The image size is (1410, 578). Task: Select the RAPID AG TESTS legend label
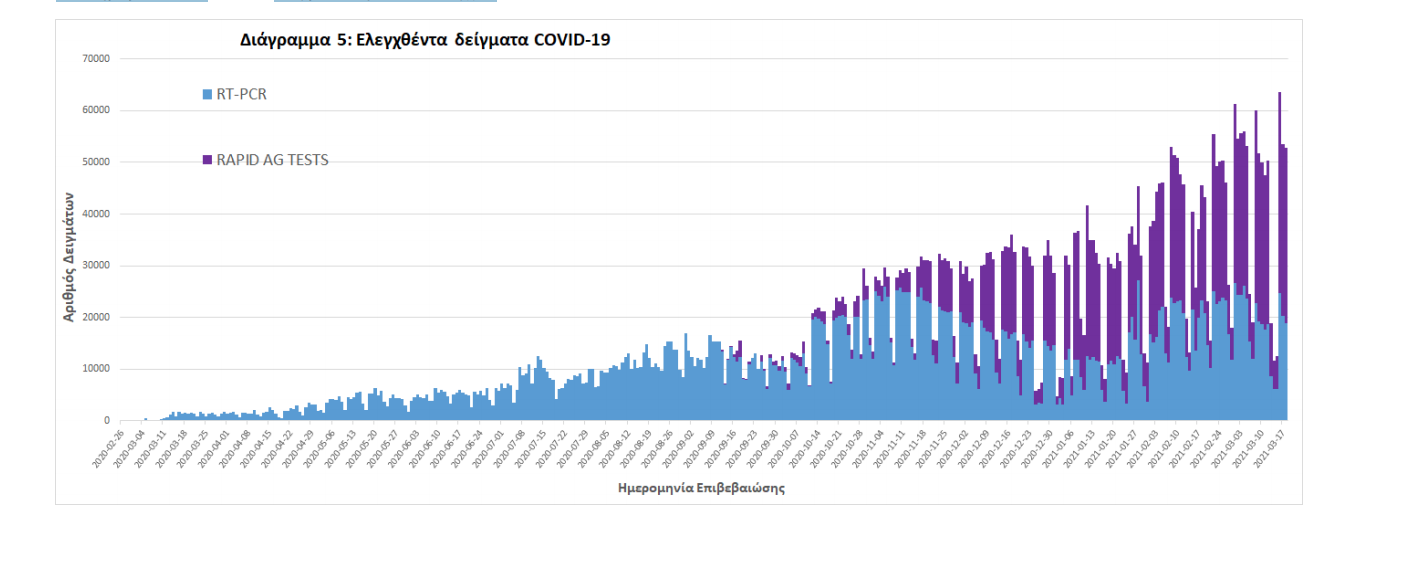pyautogui.click(x=272, y=160)
